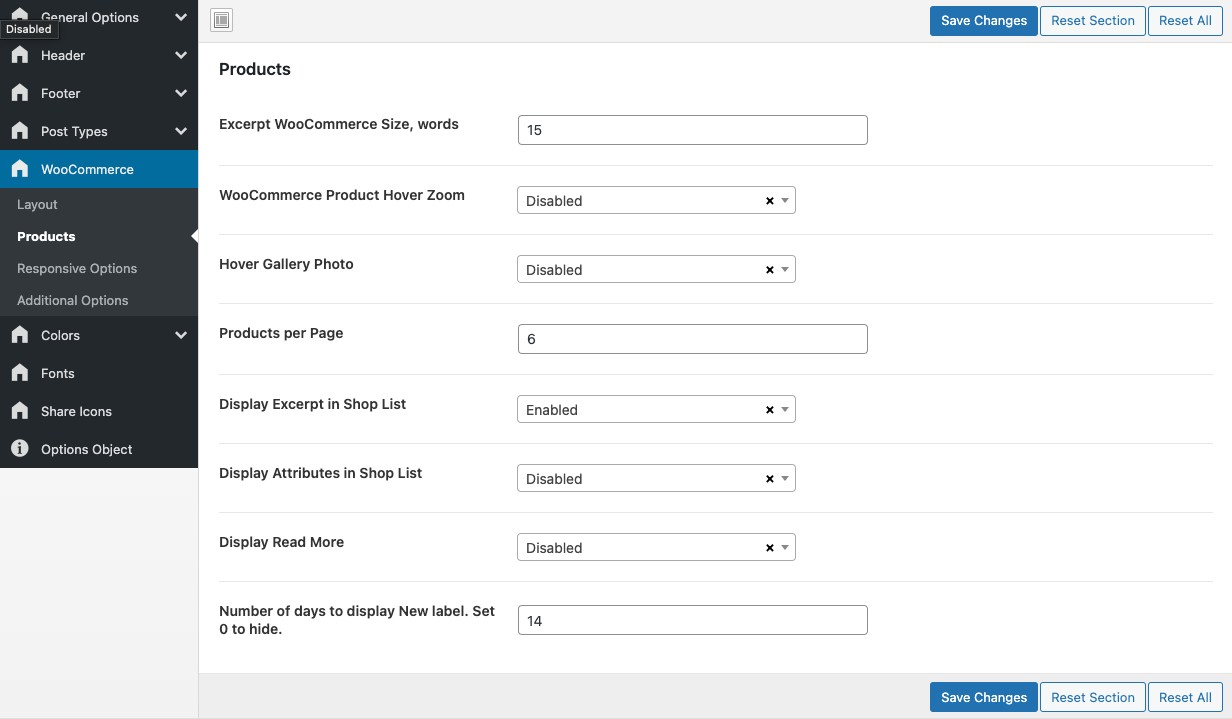Screen dimensions: 1232x719
Task: Click the home icon beside Header
Action: tap(20, 55)
